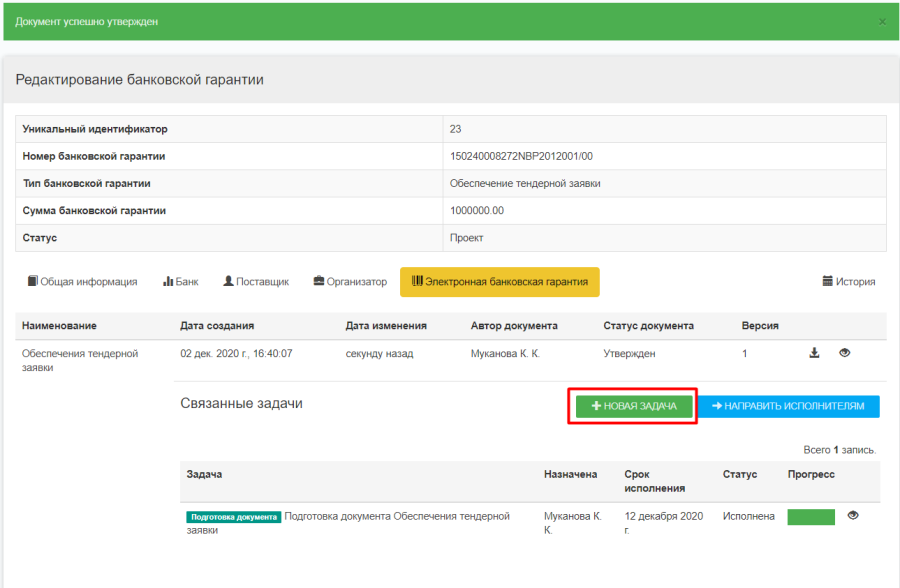900x588 pixels.
Task: Click the Подготовка документа task label
Action: coord(233,517)
